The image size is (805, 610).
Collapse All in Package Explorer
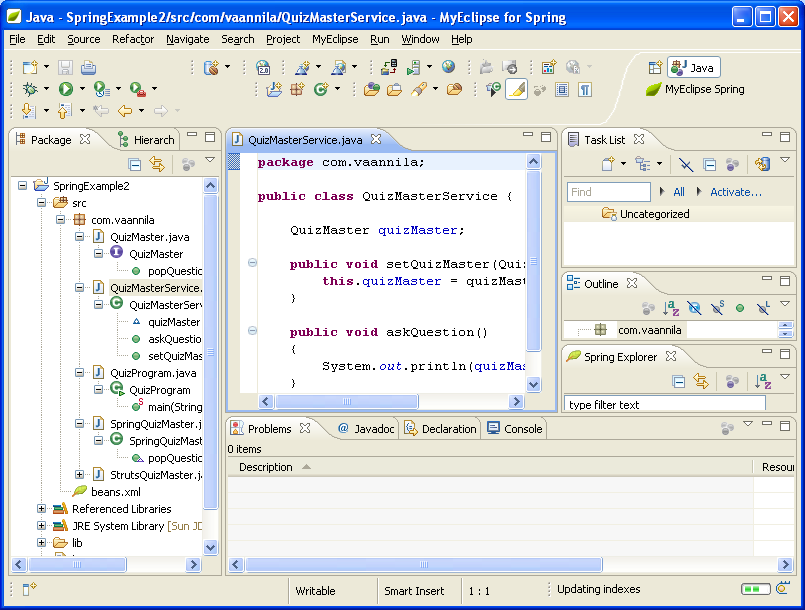135,164
